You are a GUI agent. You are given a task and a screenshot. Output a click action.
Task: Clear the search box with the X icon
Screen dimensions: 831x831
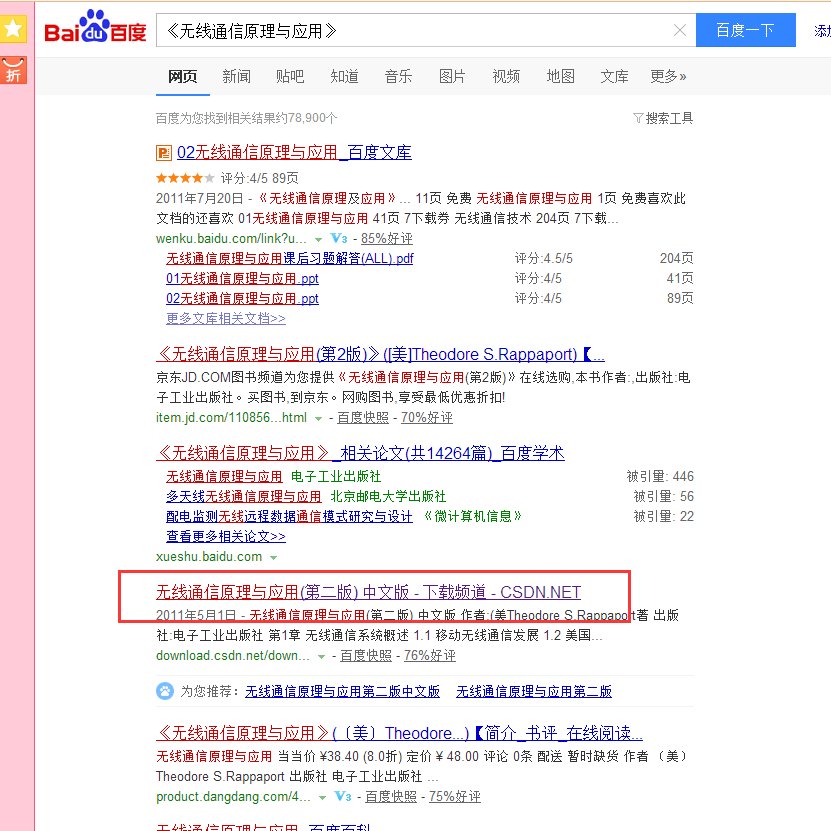681,31
